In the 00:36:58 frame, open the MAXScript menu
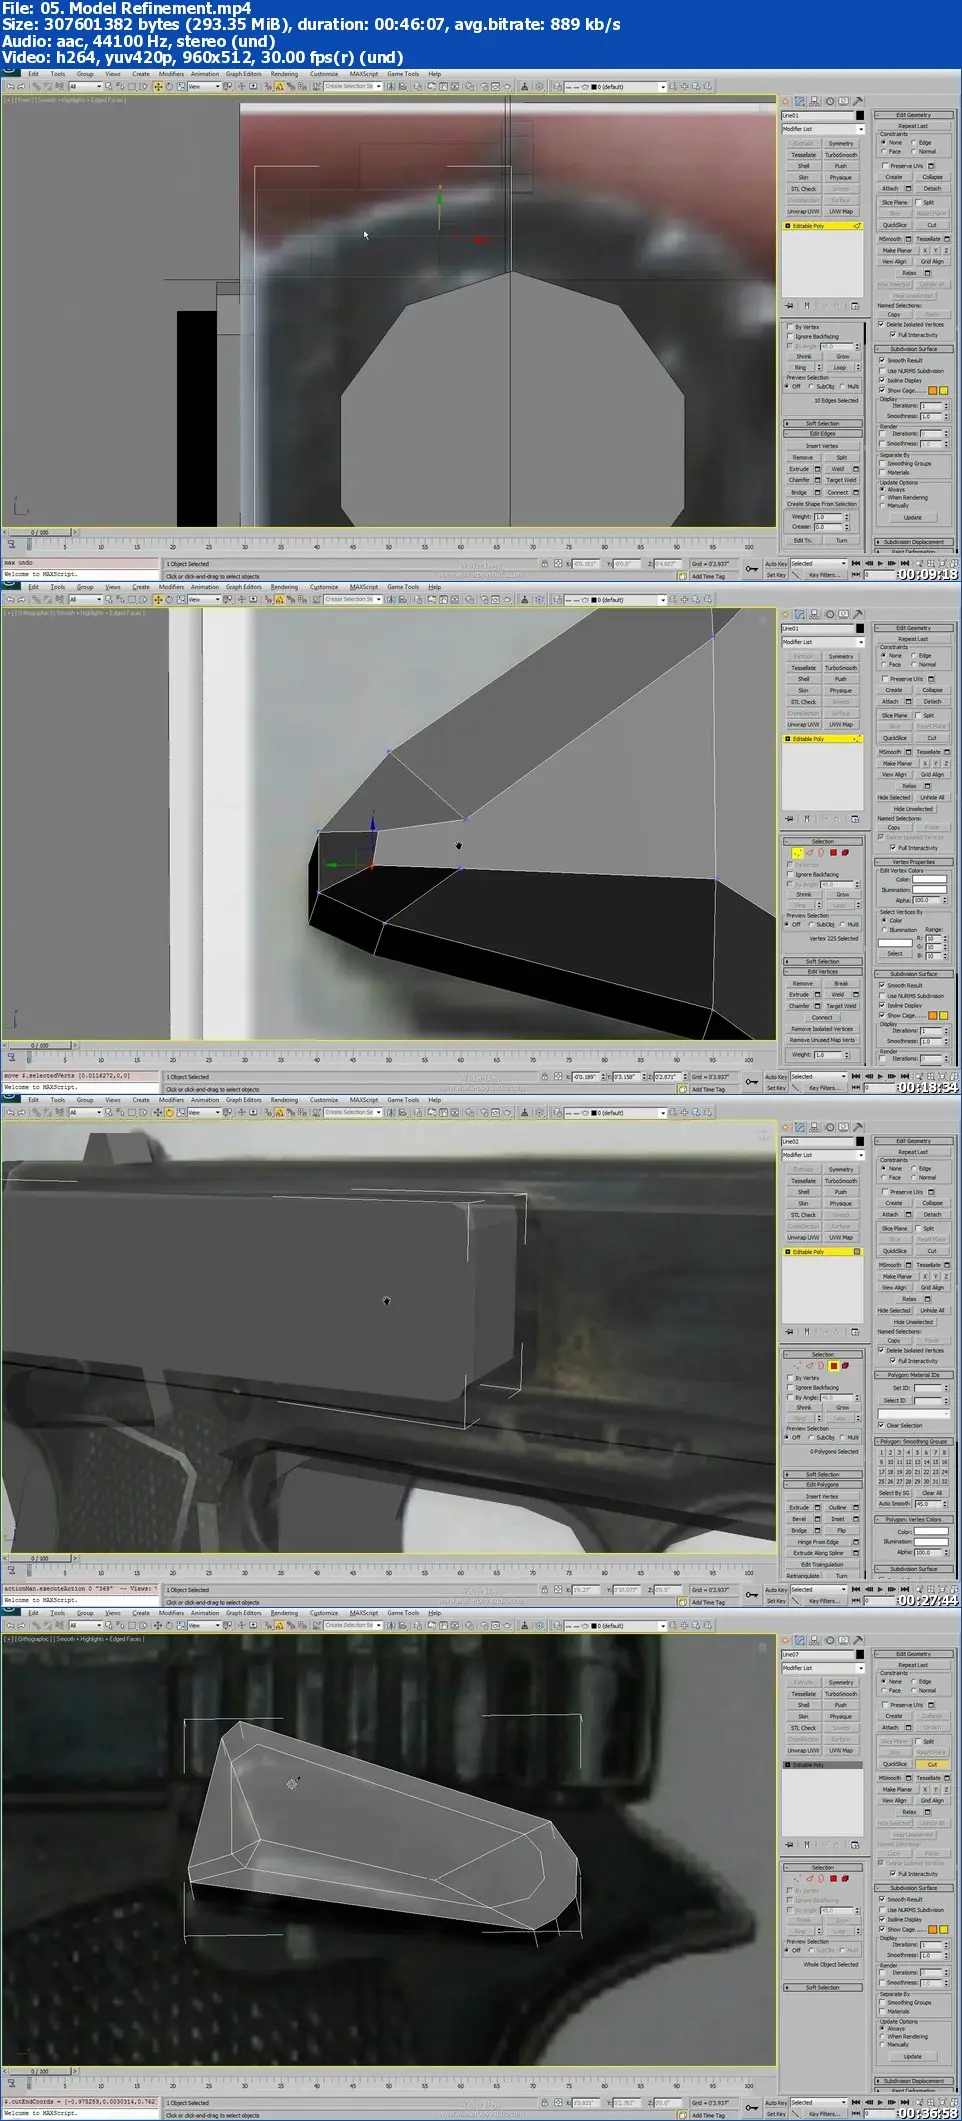This screenshot has width=962, height=2121. 364,1613
